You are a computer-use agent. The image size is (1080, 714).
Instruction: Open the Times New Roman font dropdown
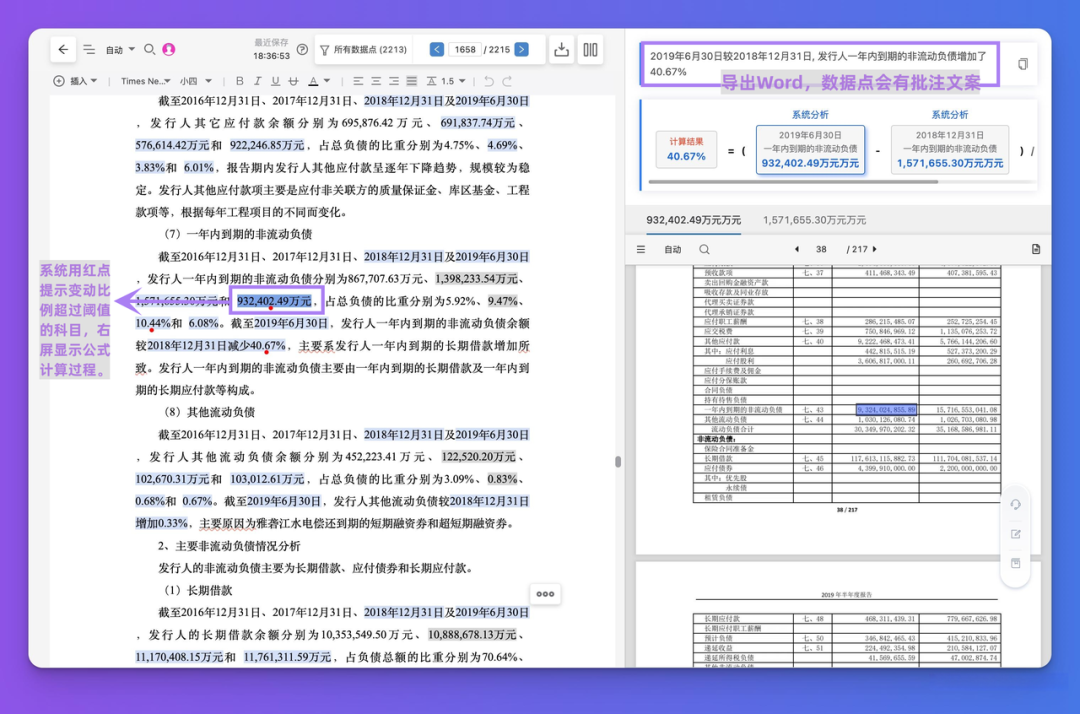coord(145,81)
